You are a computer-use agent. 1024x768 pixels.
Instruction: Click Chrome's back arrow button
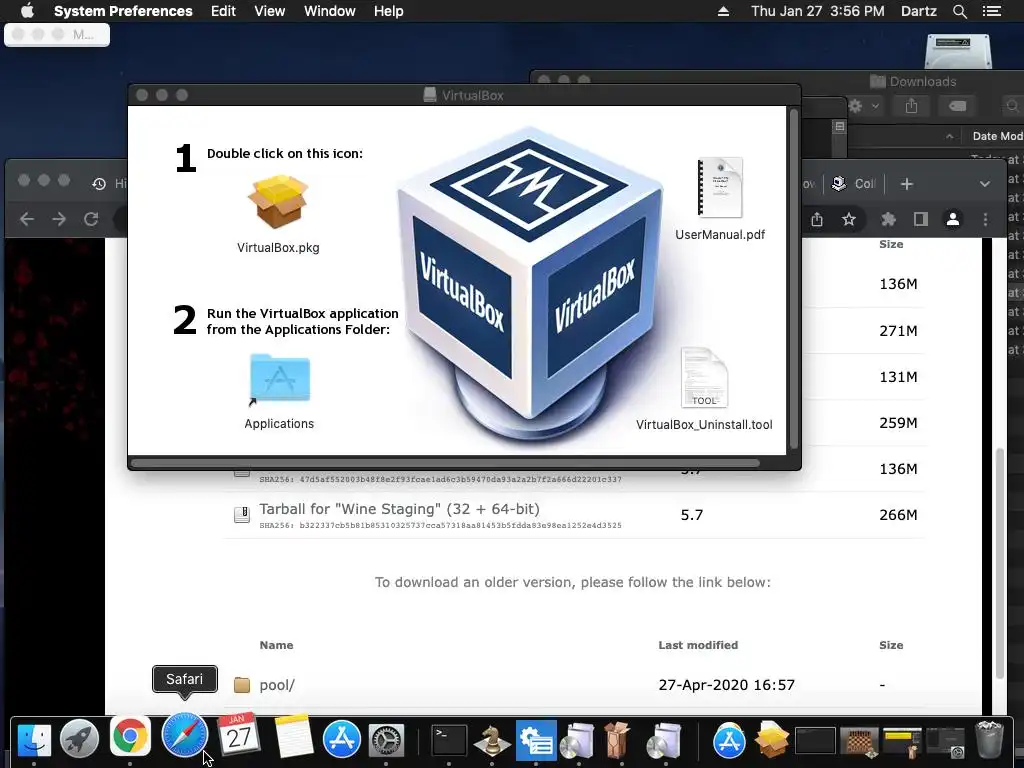[x=27, y=219]
